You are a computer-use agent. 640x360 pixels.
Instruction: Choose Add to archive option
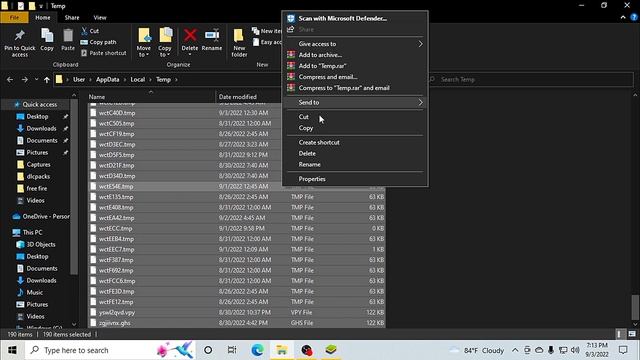[355, 55]
